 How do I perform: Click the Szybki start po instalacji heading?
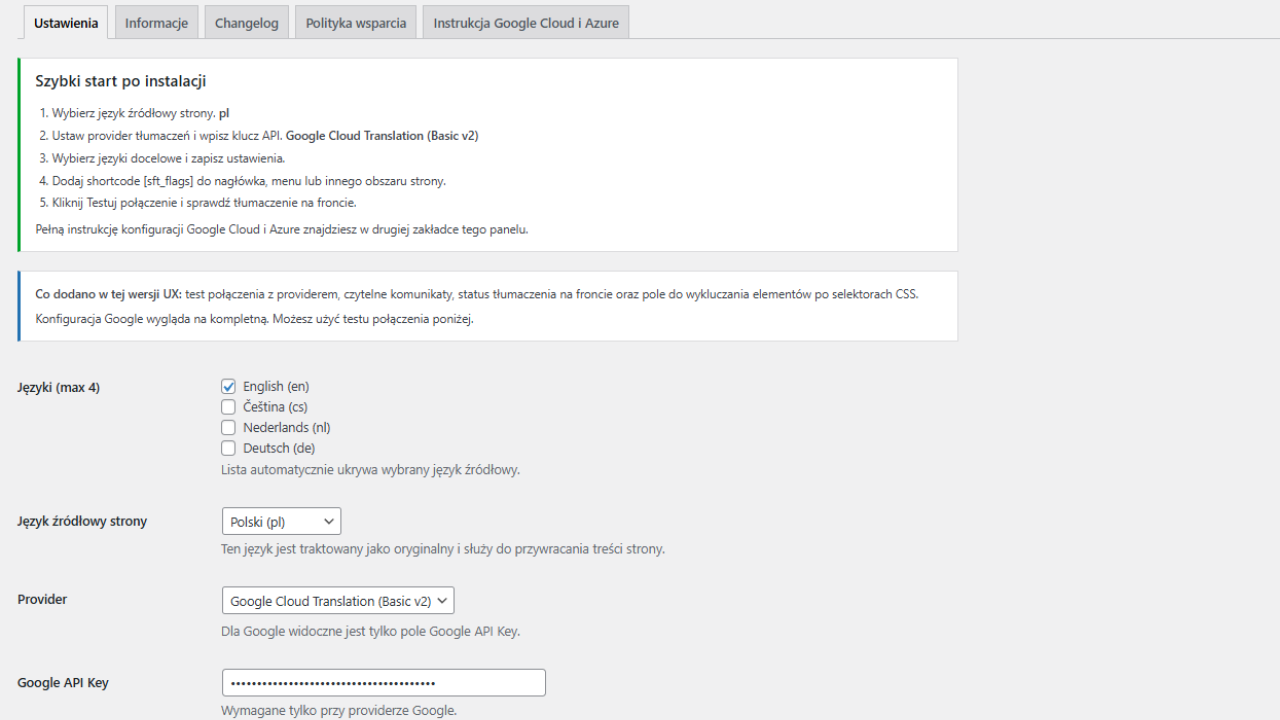point(121,81)
